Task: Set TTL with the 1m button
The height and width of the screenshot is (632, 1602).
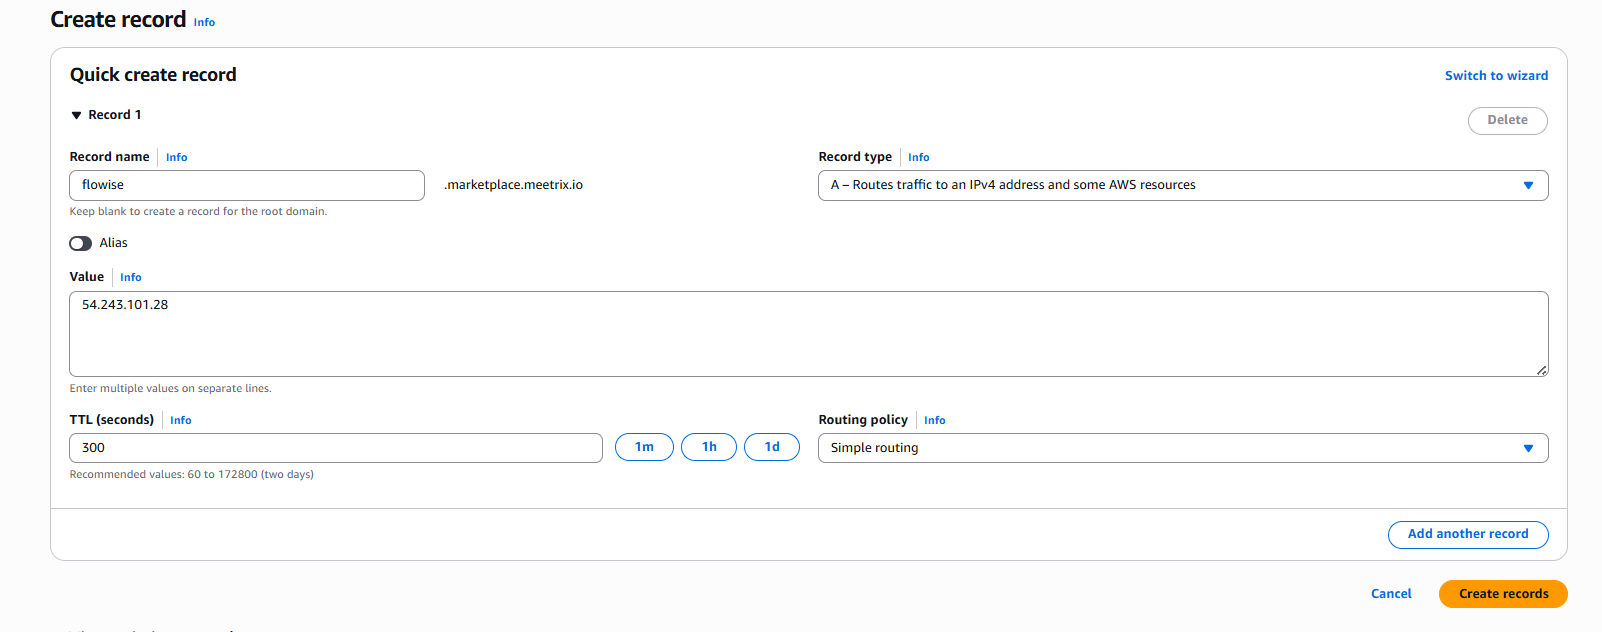Action: (x=644, y=447)
